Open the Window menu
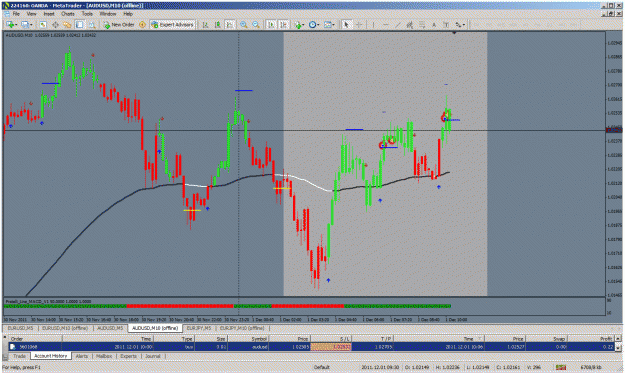The width and height of the screenshot is (625, 373). pos(108,14)
